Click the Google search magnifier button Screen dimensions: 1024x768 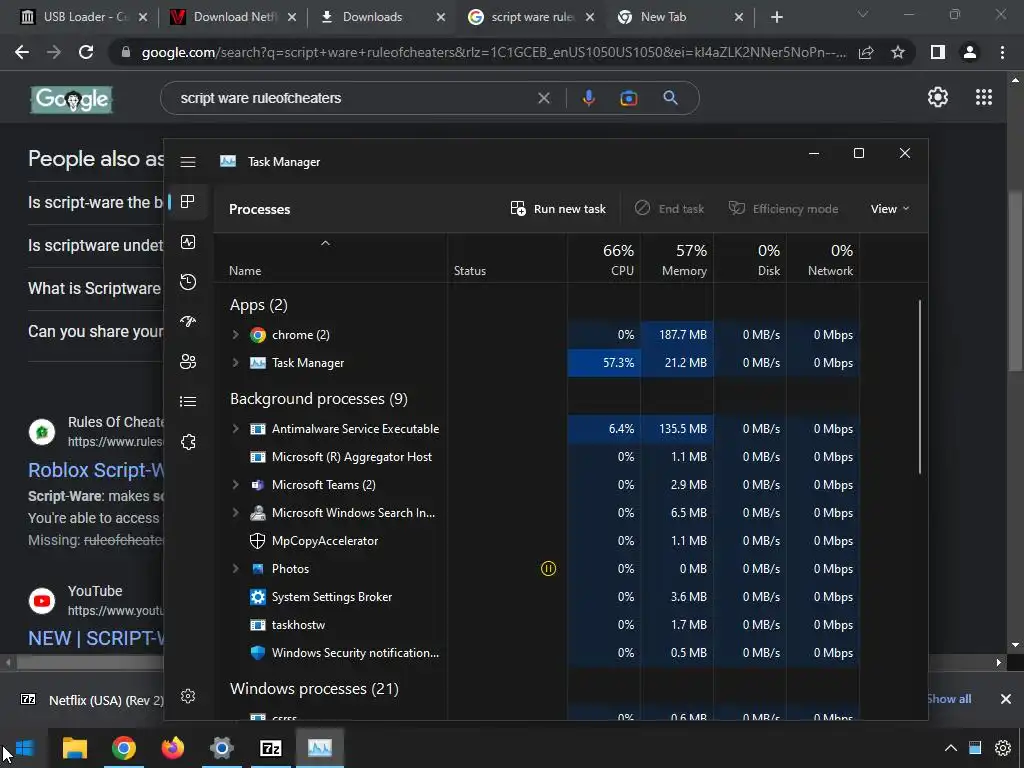pos(670,99)
